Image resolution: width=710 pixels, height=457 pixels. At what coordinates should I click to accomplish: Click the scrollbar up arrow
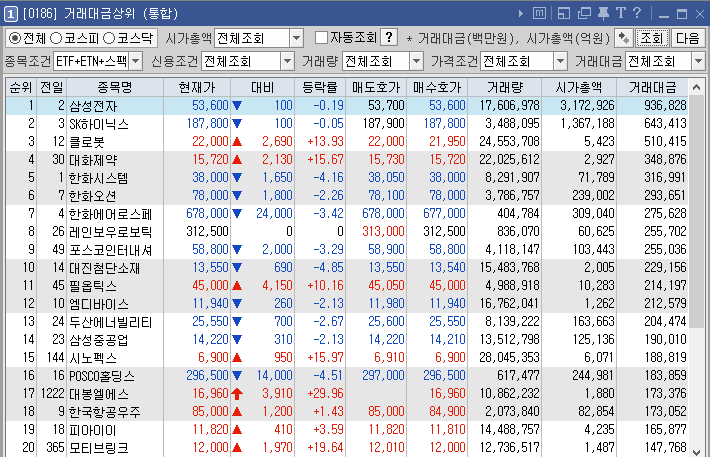click(696, 87)
